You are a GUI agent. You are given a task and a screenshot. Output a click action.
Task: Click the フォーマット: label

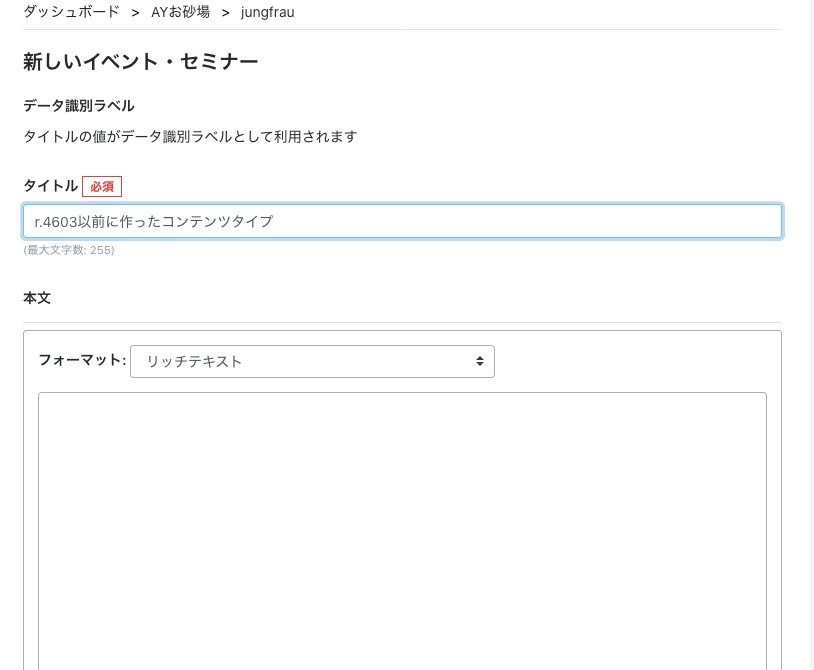click(82, 360)
